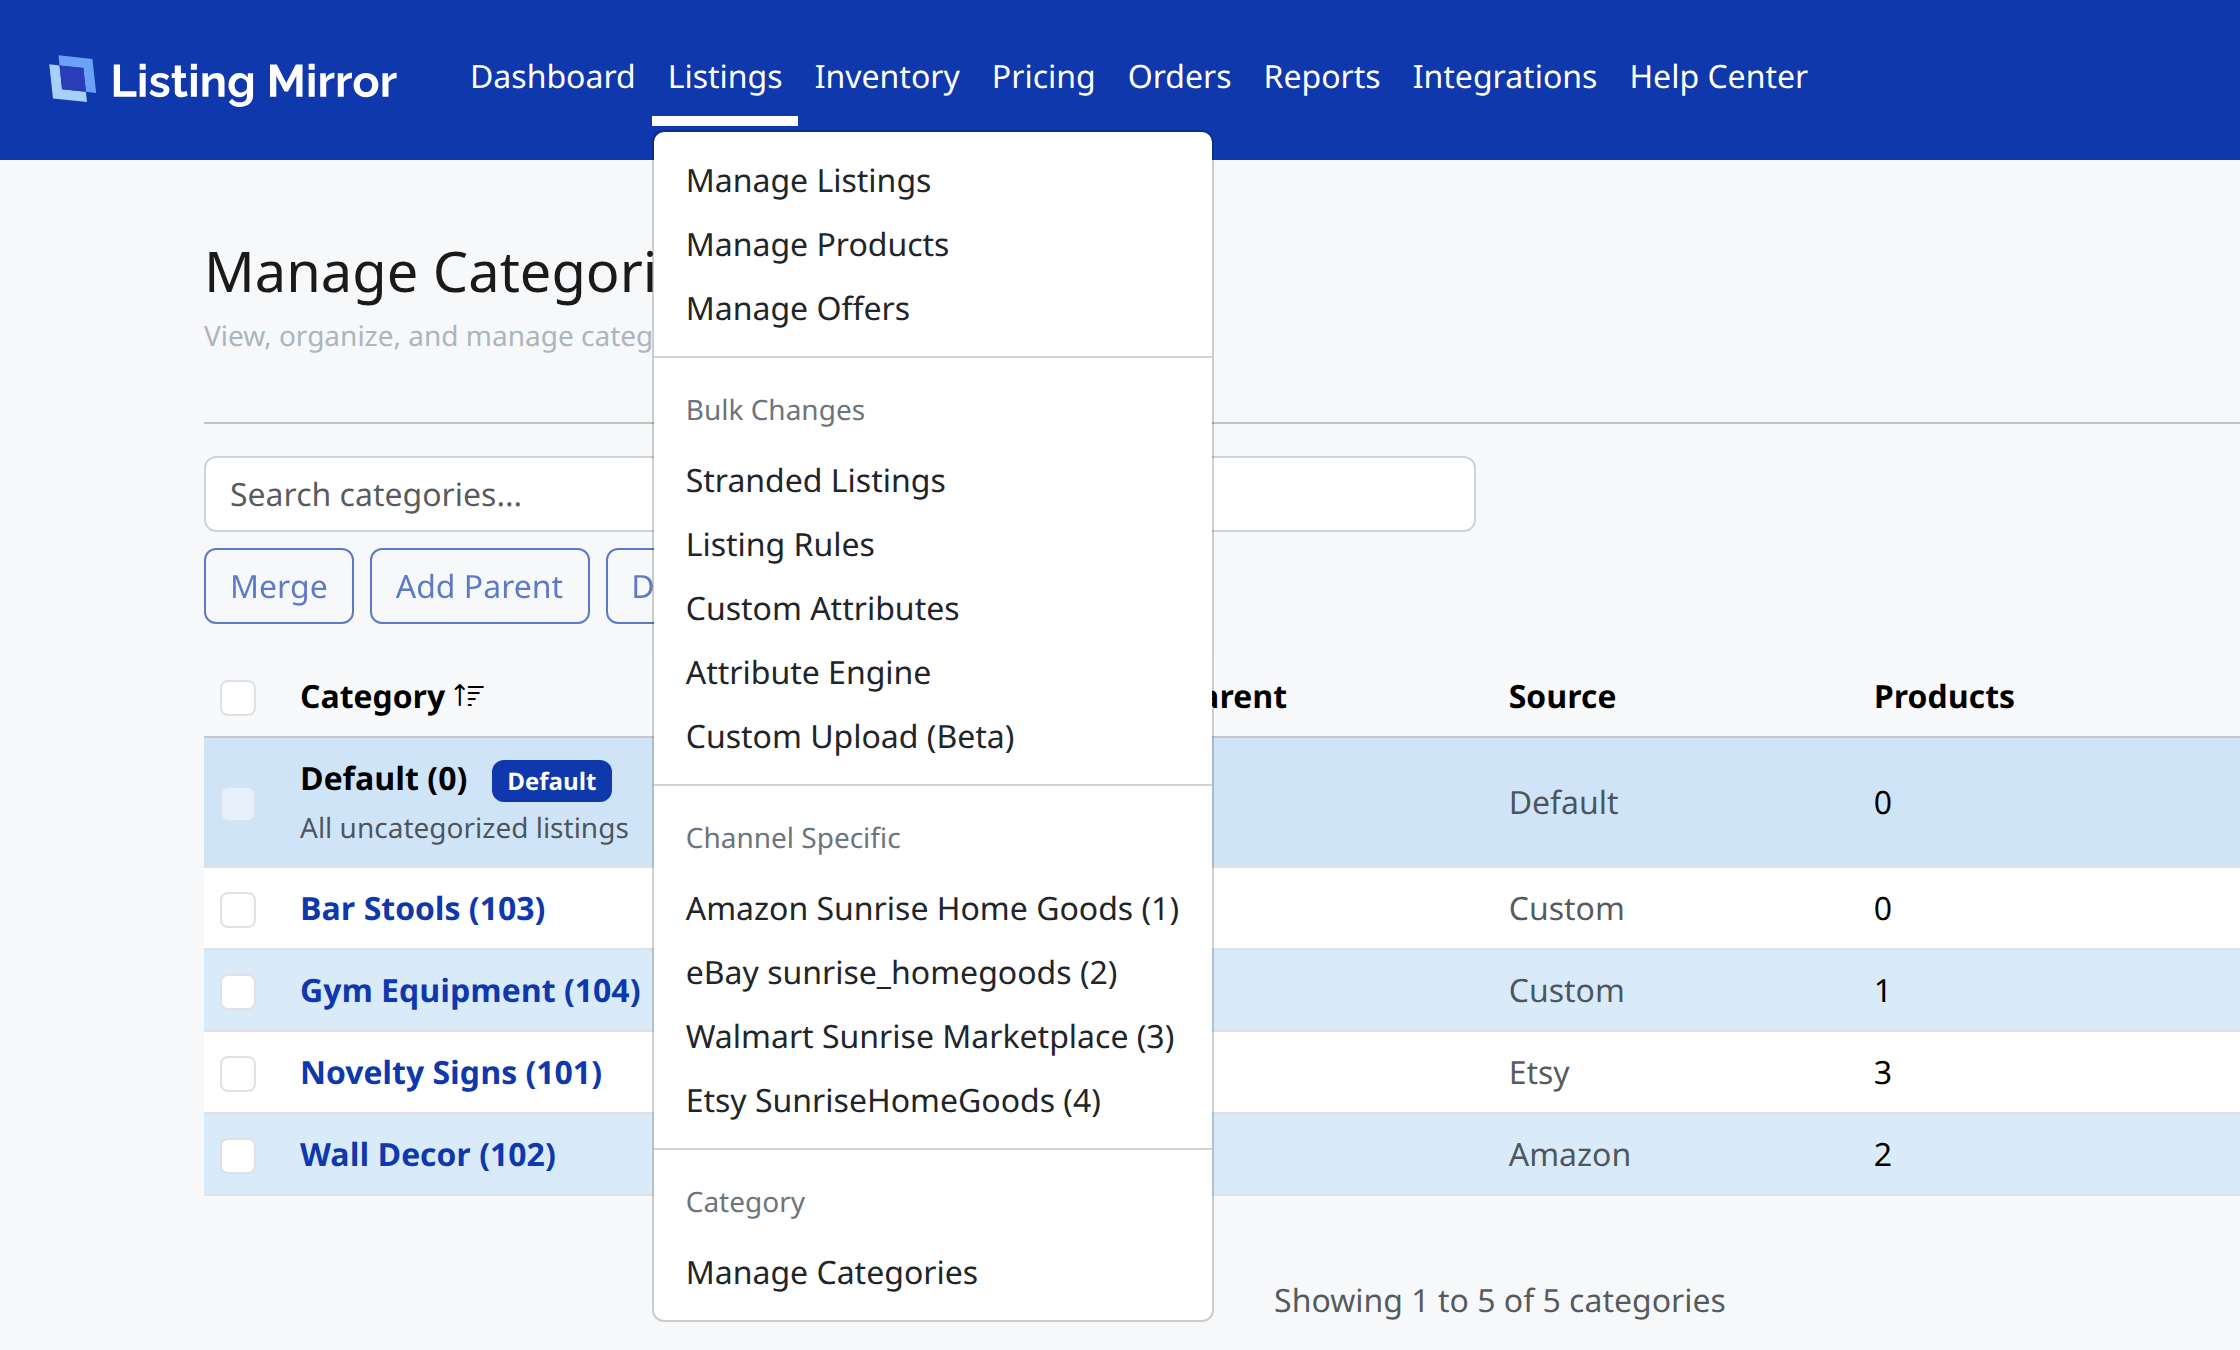
Task: Click the Add Parent button
Action: 480,586
